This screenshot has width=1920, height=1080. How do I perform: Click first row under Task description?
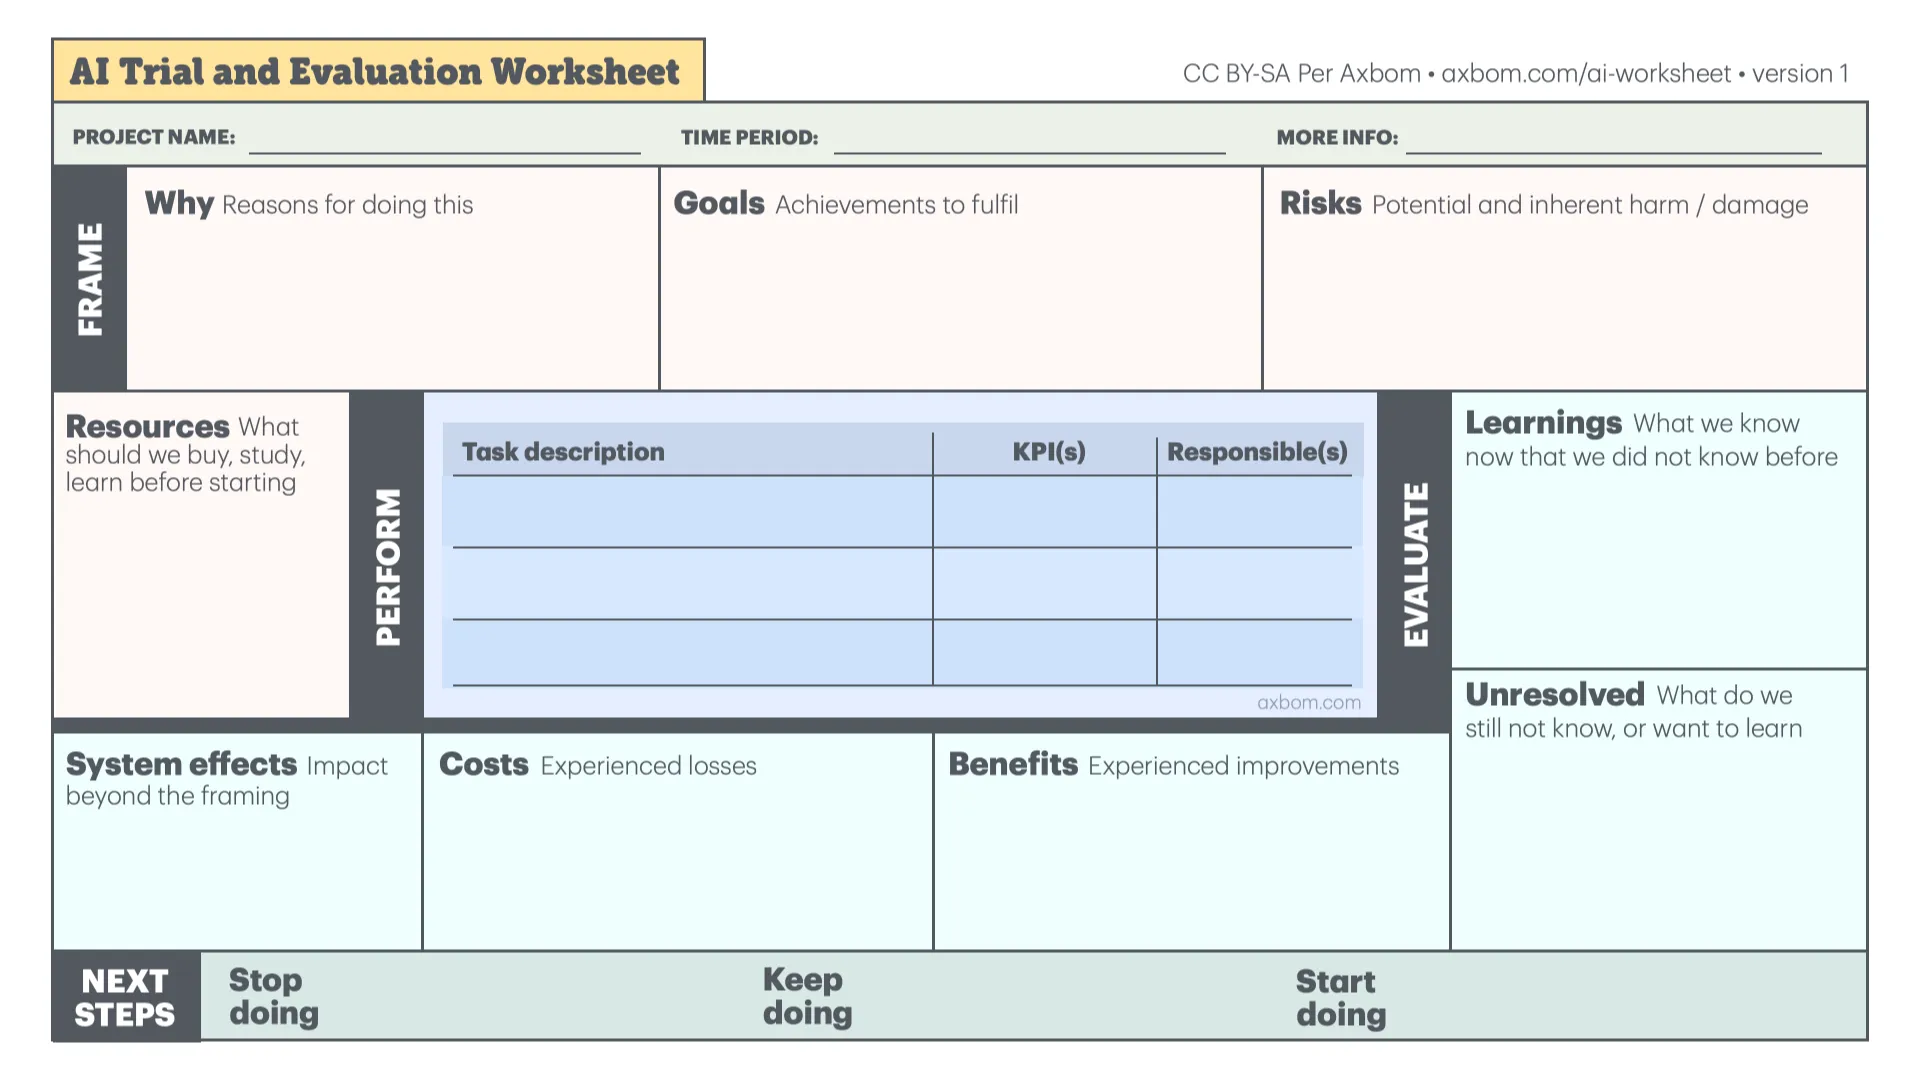[692, 512]
